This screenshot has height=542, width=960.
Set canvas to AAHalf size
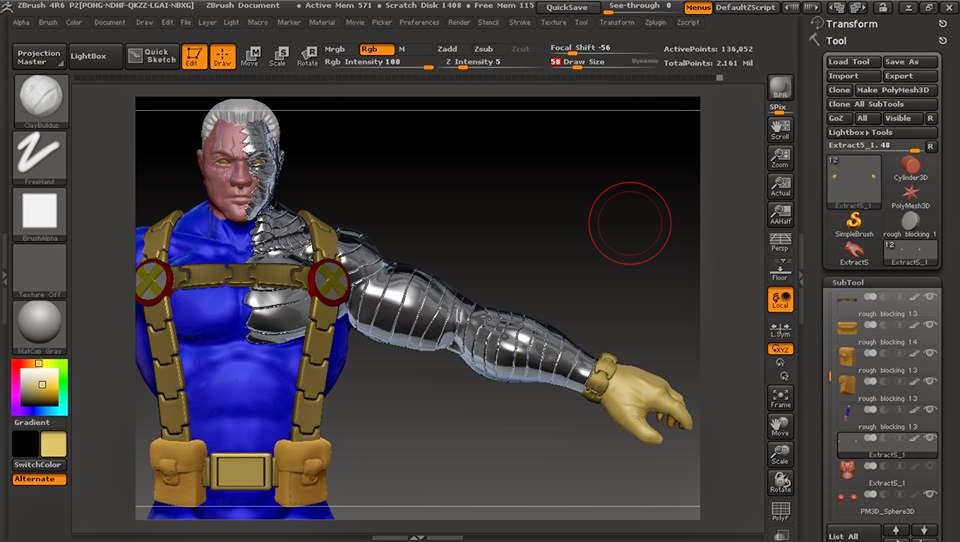780,214
